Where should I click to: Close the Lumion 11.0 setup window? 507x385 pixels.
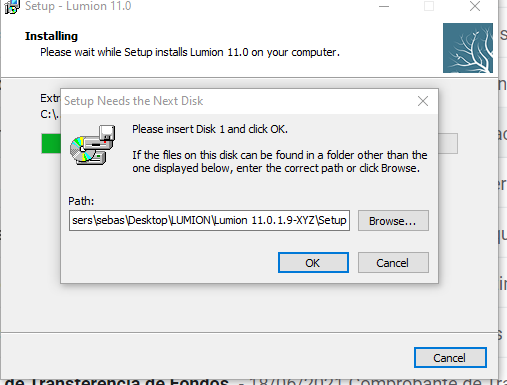tap(475, 6)
